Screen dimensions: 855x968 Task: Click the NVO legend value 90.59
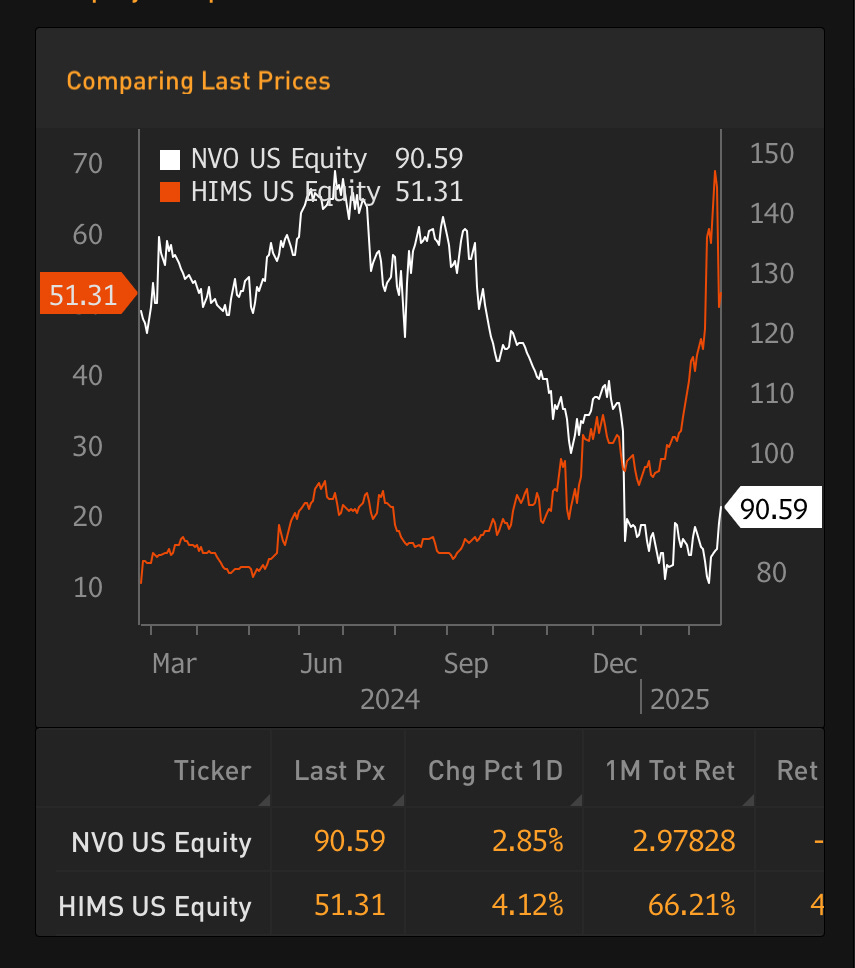(x=429, y=159)
